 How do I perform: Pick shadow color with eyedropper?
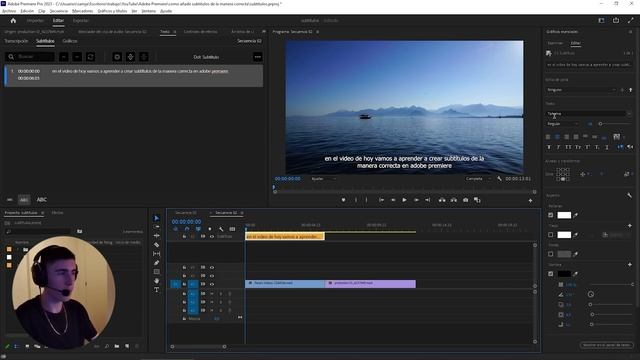pos(576,274)
